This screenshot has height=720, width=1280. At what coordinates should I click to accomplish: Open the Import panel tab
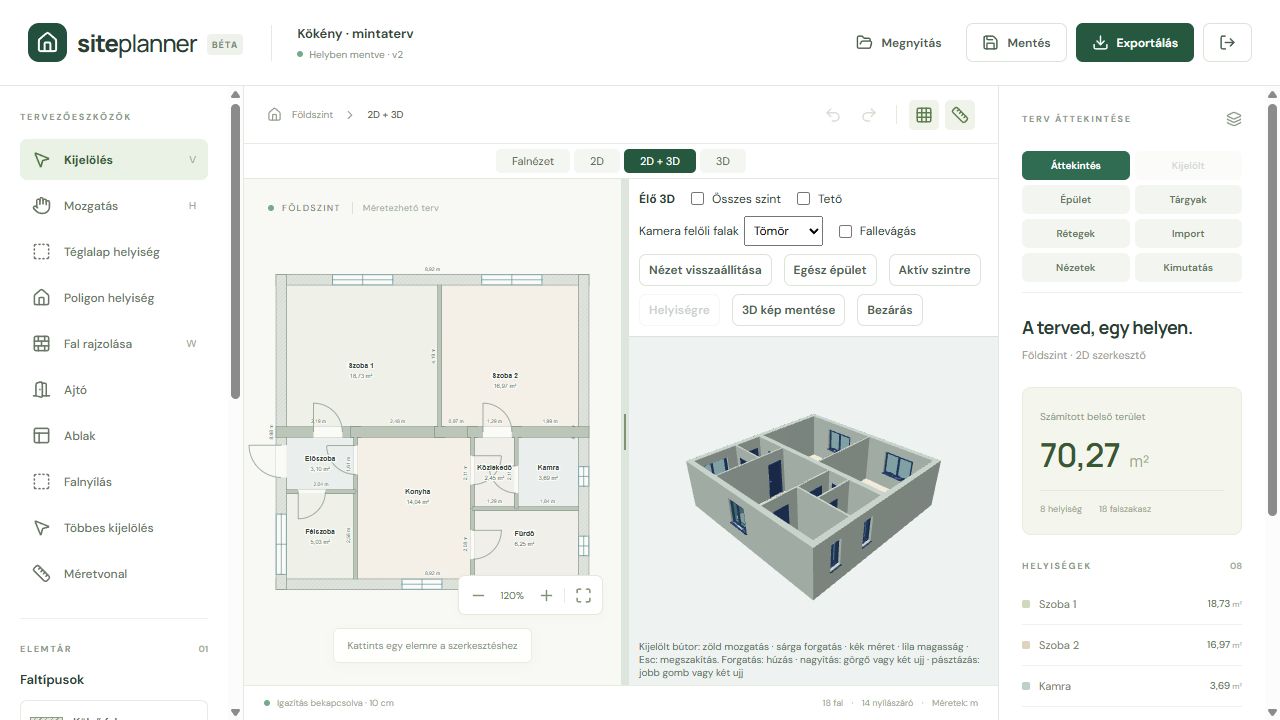(x=1188, y=234)
